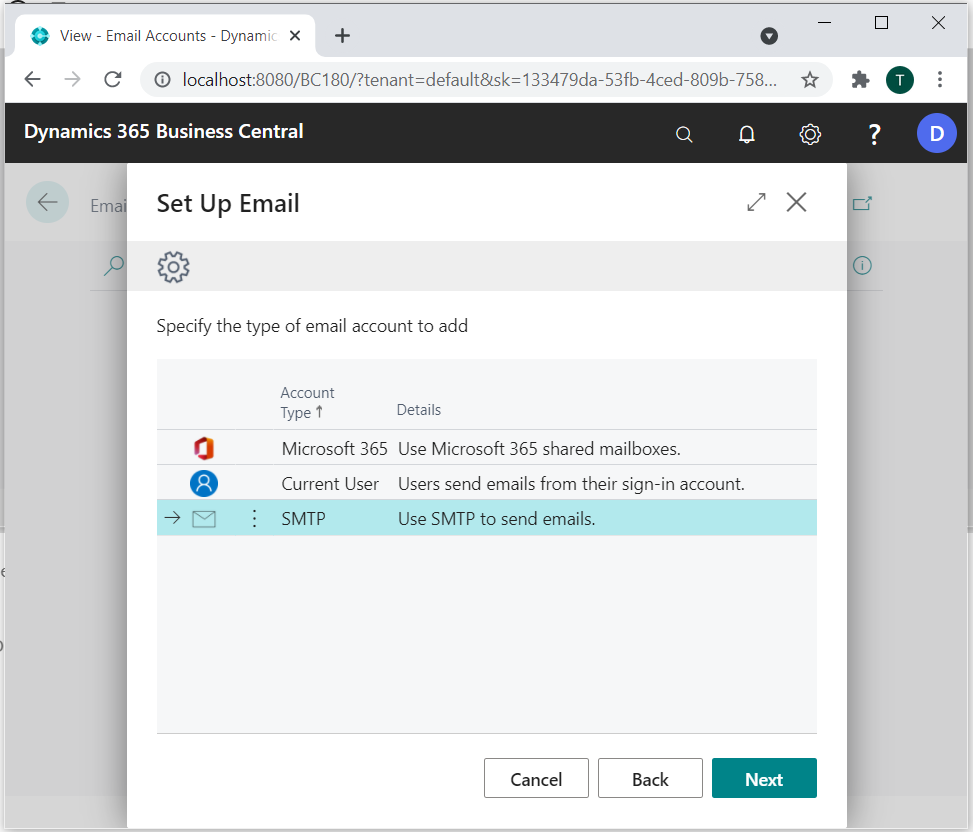Click "Users send emails from their sign-in account."
973x832 pixels.
(x=571, y=484)
